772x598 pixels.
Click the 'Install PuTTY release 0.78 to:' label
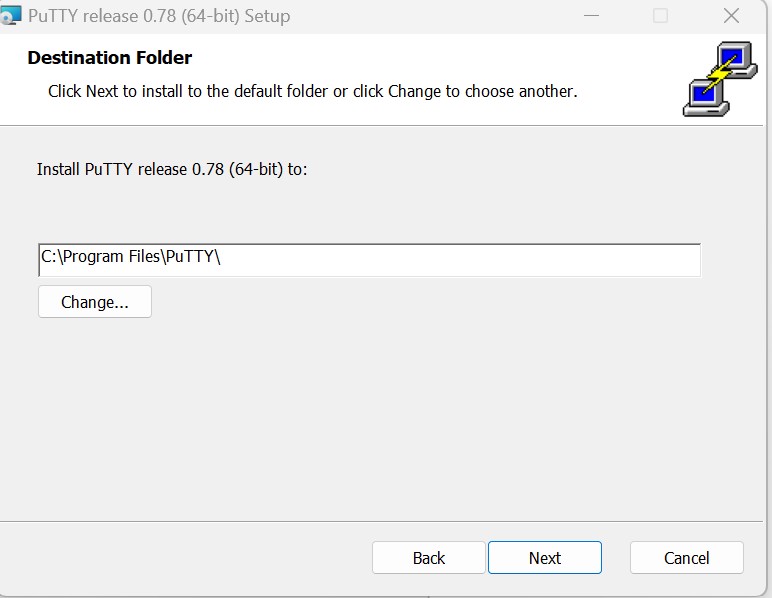(x=172, y=169)
